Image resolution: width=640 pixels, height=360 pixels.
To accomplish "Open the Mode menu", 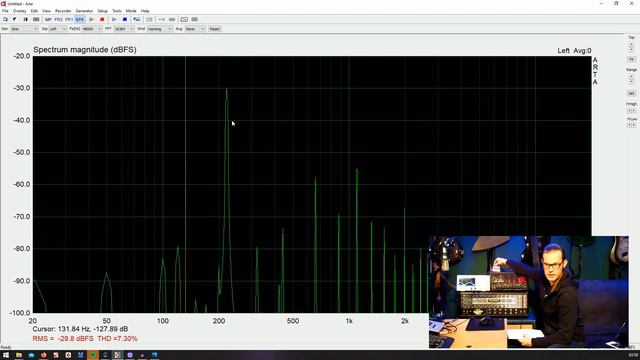I will [x=131, y=11].
